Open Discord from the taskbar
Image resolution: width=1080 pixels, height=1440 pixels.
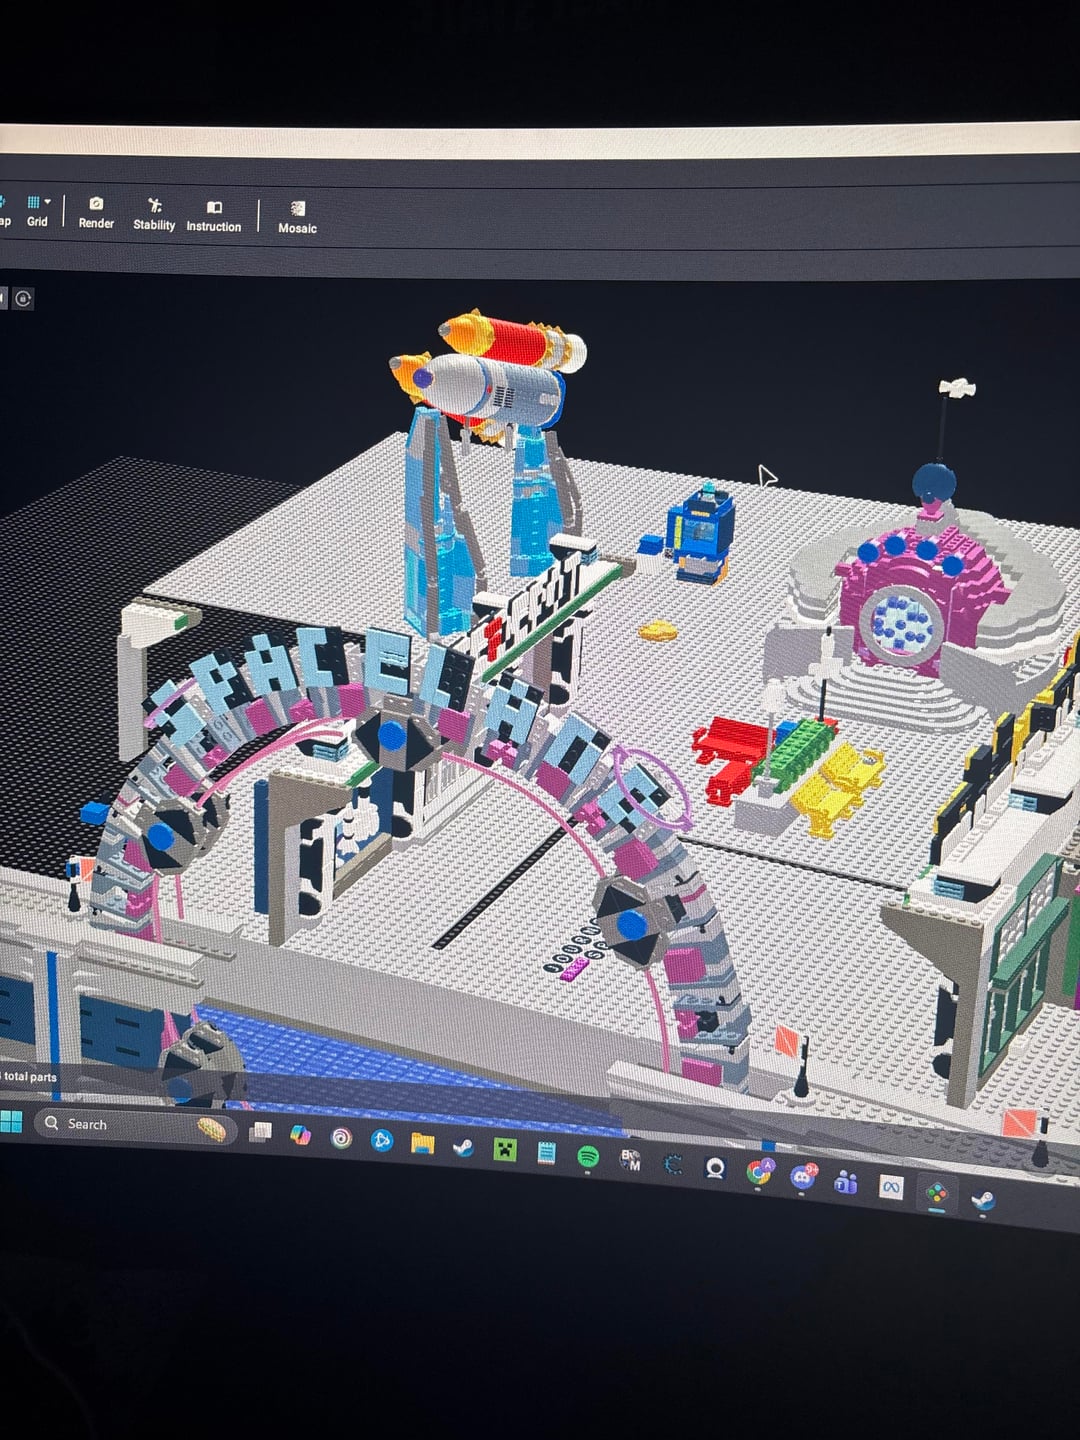tap(802, 1177)
